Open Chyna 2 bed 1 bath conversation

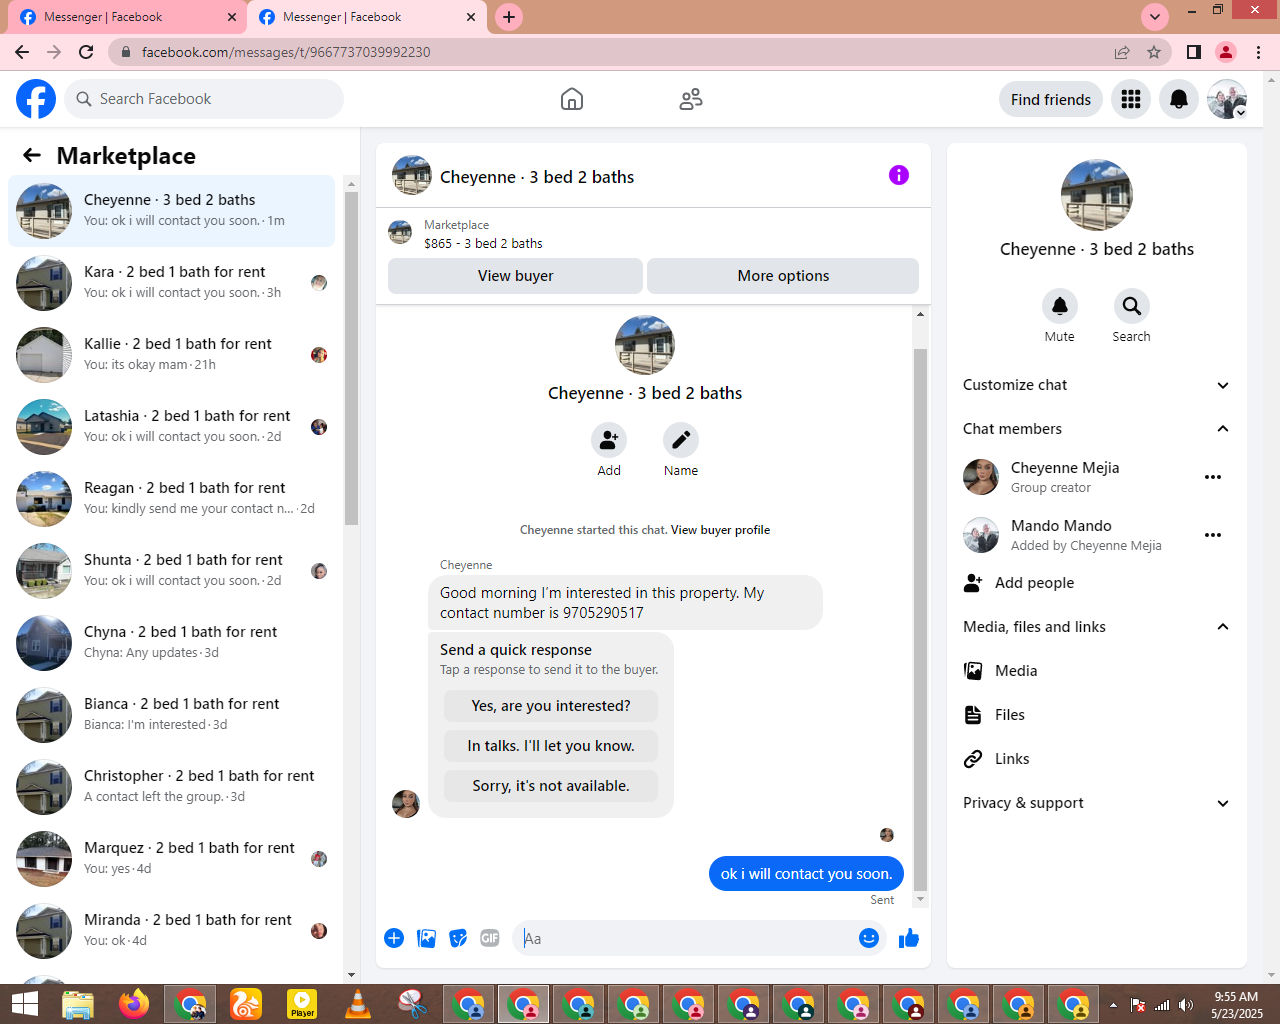tap(172, 643)
